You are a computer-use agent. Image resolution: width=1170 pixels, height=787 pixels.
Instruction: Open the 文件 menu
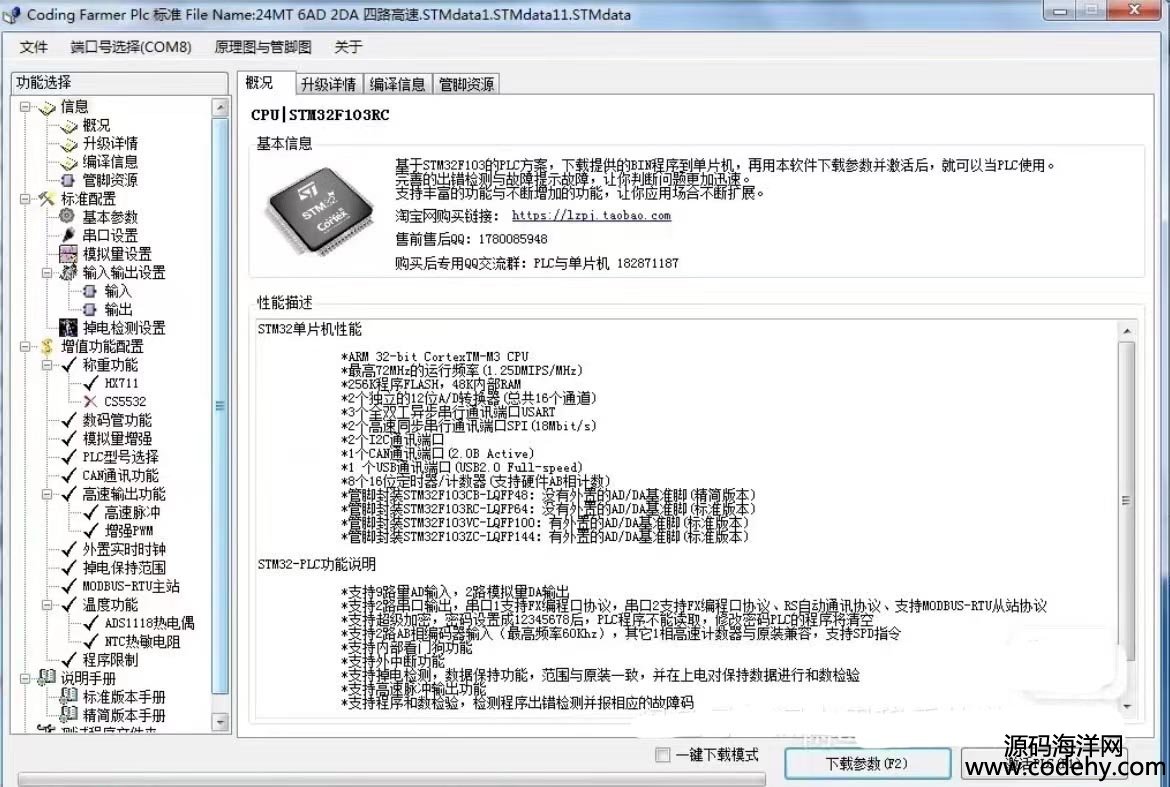33,47
